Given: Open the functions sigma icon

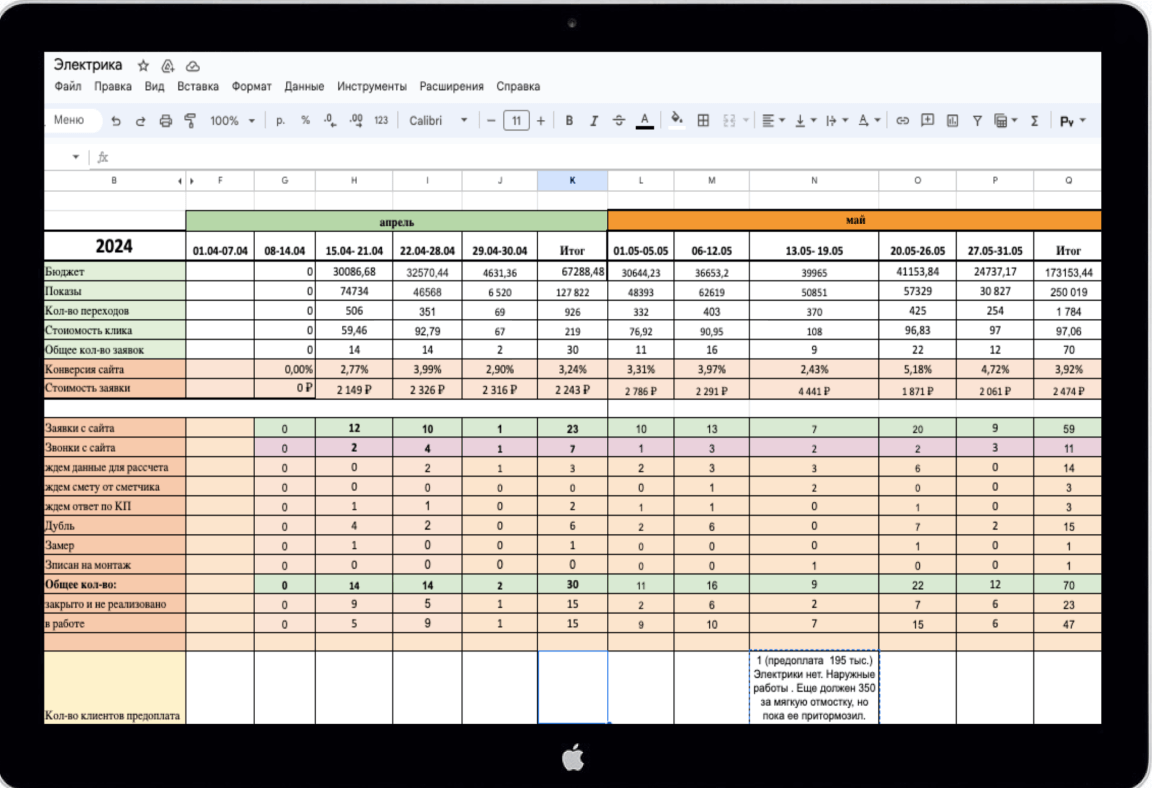Looking at the screenshot, I should click(x=1034, y=121).
